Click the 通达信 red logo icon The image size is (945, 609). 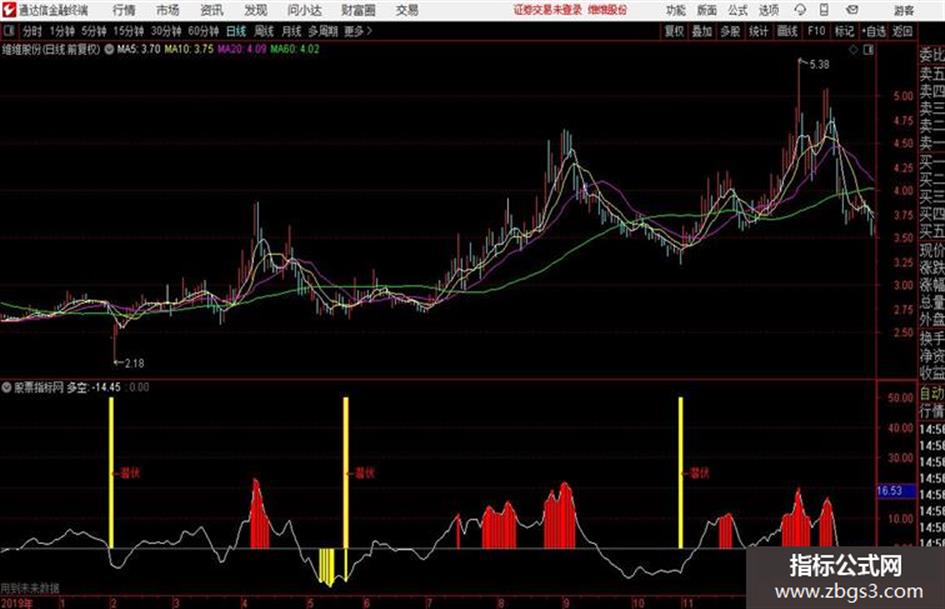(9, 10)
